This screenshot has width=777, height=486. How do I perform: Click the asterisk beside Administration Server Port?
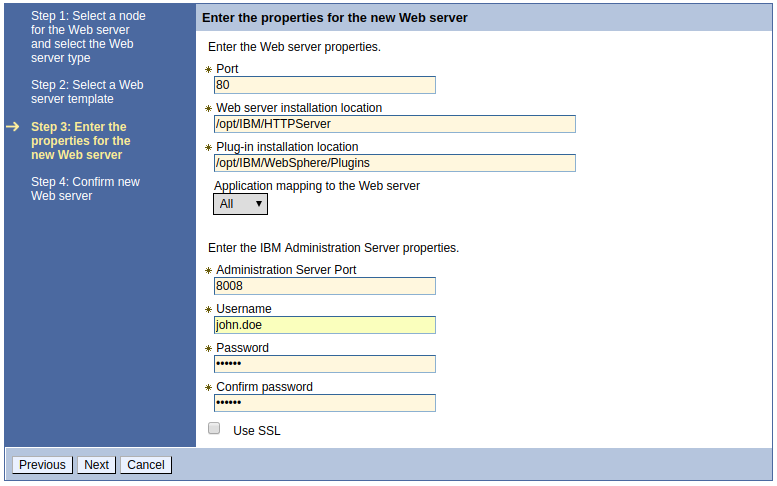click(209, 270)
